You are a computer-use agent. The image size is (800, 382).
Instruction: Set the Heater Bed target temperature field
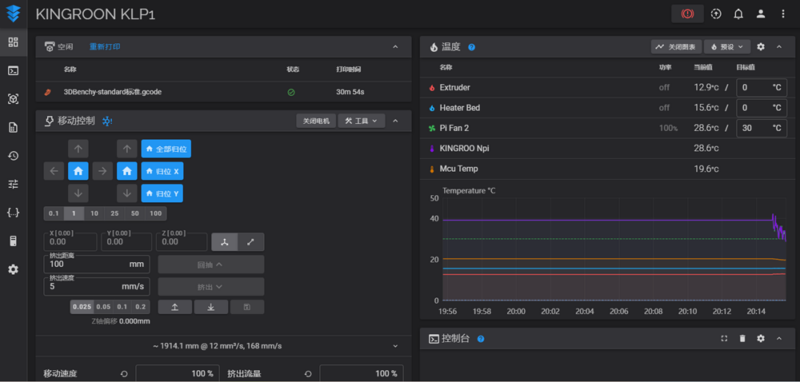click(762, 108)
